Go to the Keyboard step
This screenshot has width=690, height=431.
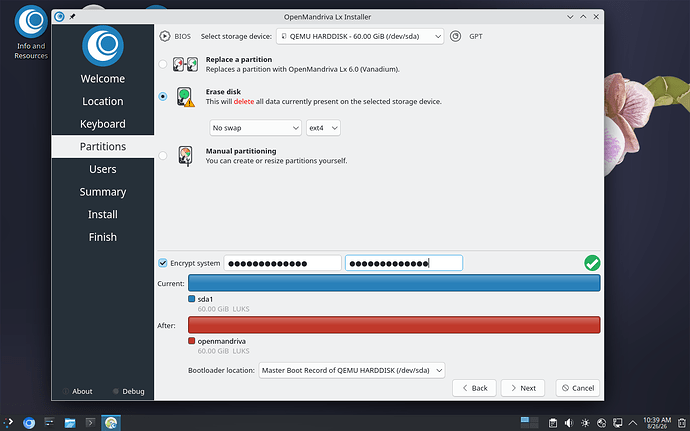(x=103, y=124)
